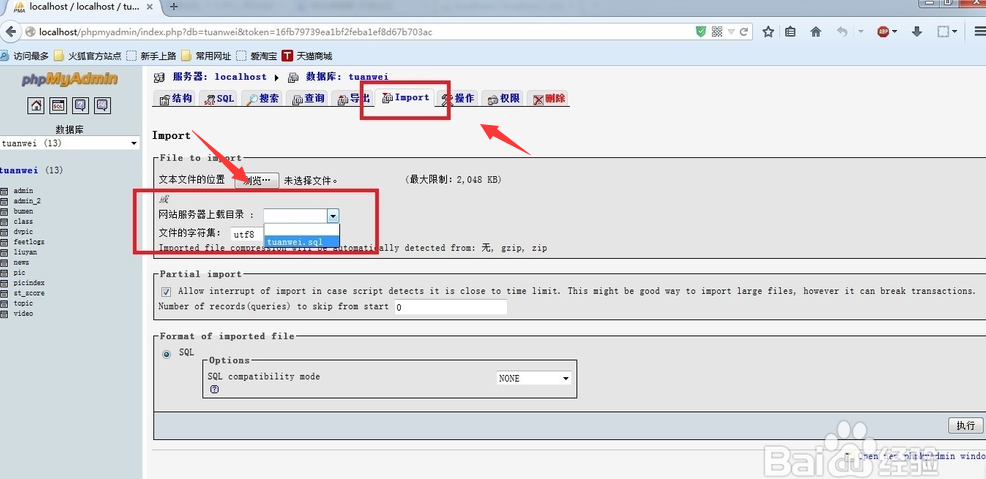Switch to the SQL tab
Viewport: 986px width, 479px height.
(218, 99)
